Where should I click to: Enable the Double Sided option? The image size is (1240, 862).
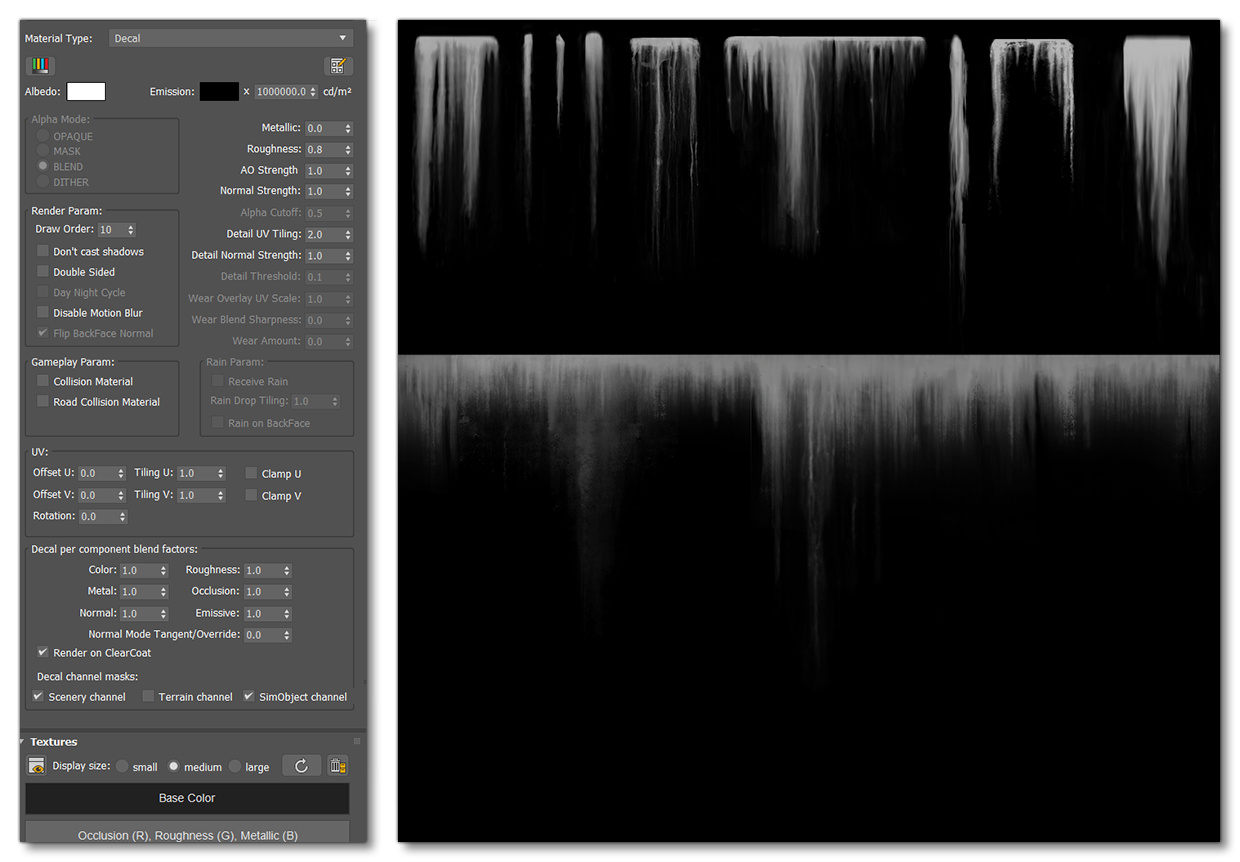pyautogui.click(x=41, y=271)
